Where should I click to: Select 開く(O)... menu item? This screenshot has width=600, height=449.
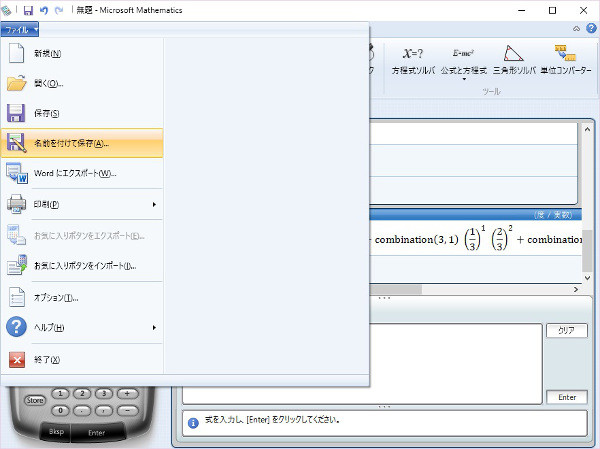tap(82, 83)
